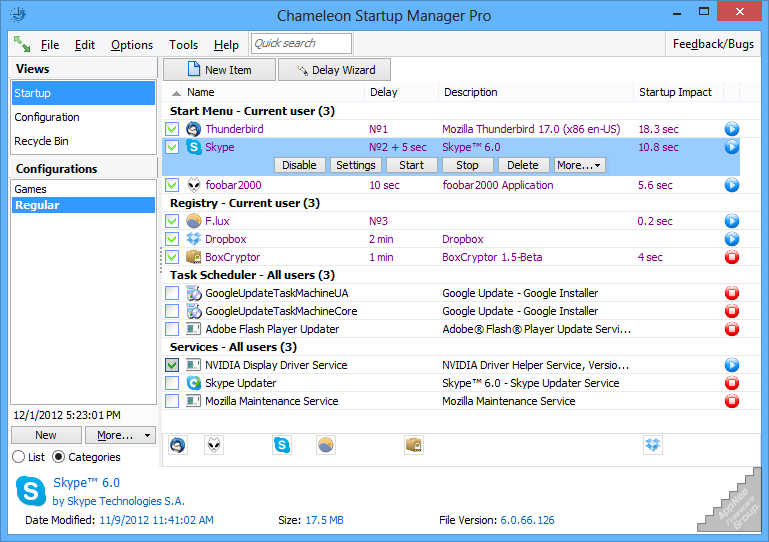This screenshot has height=542, width=769.
Task: Click the foobar2000 row blue play status icon
Action: [x=731, y=185]
